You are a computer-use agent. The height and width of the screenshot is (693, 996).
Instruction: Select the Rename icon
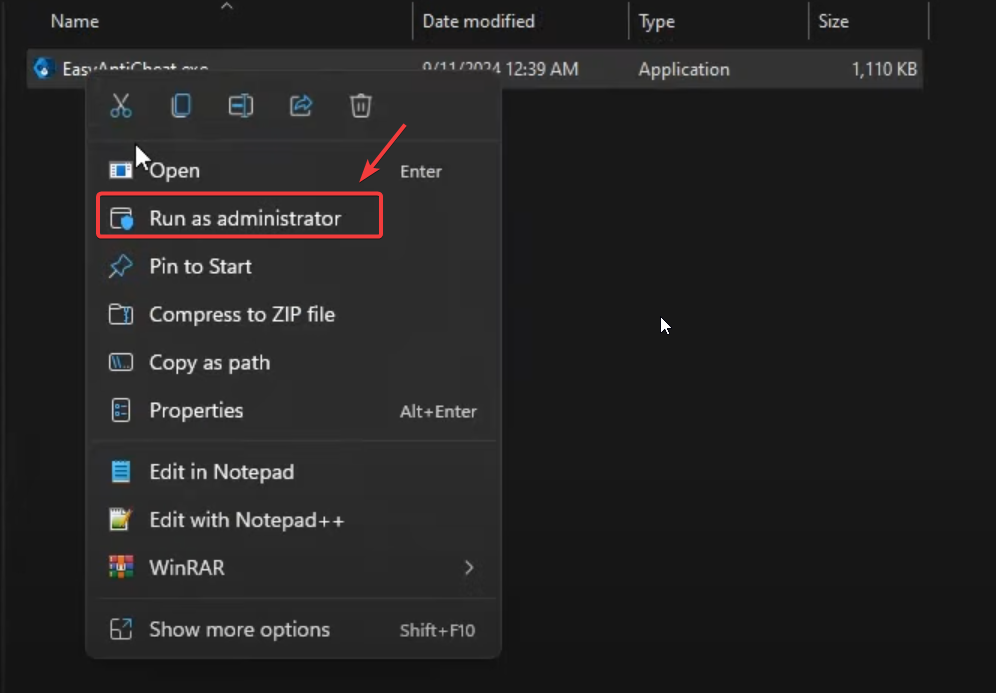241,106
